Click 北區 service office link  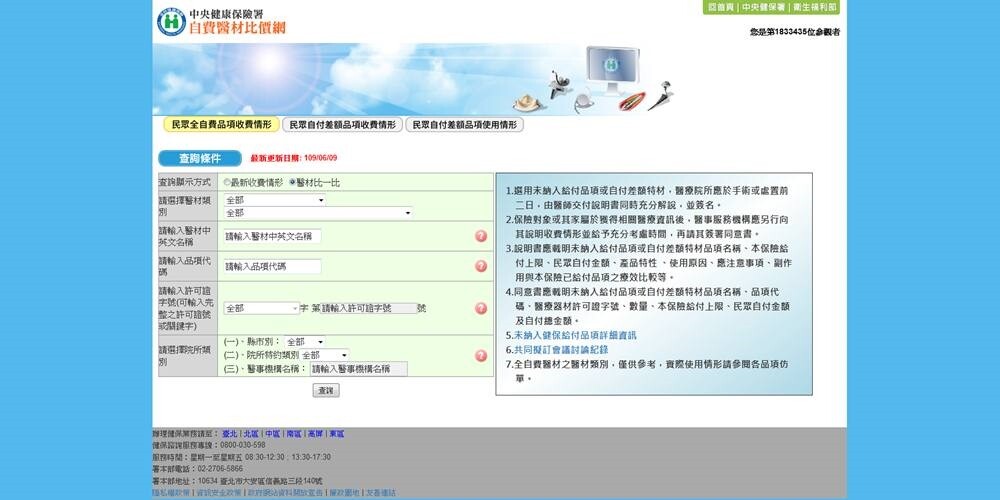click(x=251, y=434)
